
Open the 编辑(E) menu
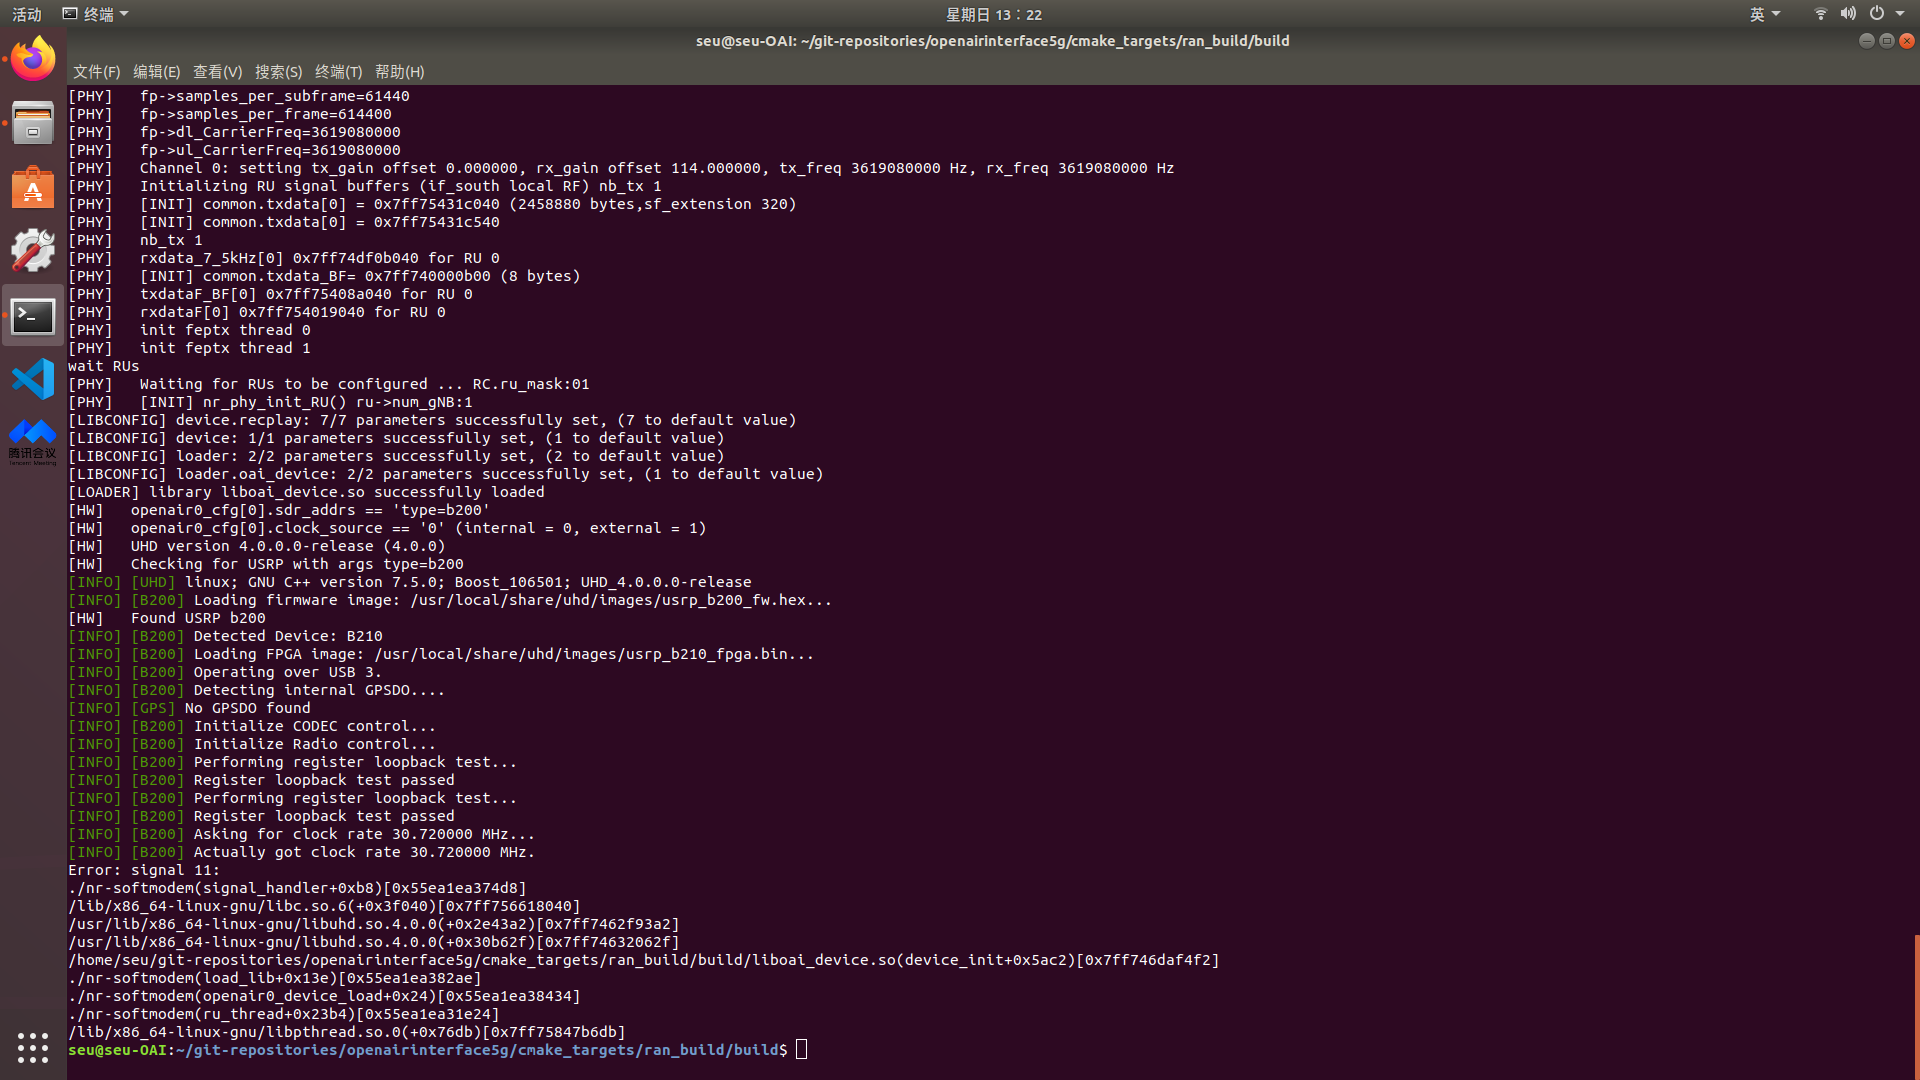156,72
